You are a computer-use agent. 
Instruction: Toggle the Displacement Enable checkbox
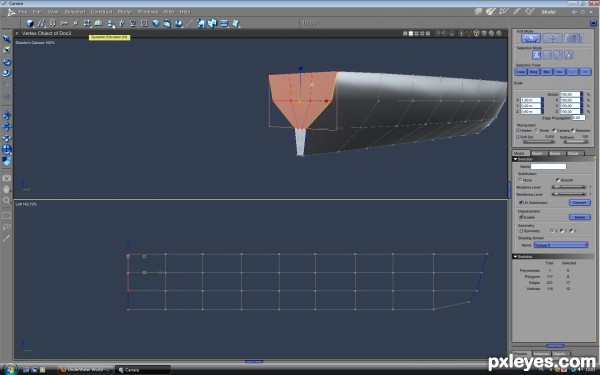[x=520, y=217]
